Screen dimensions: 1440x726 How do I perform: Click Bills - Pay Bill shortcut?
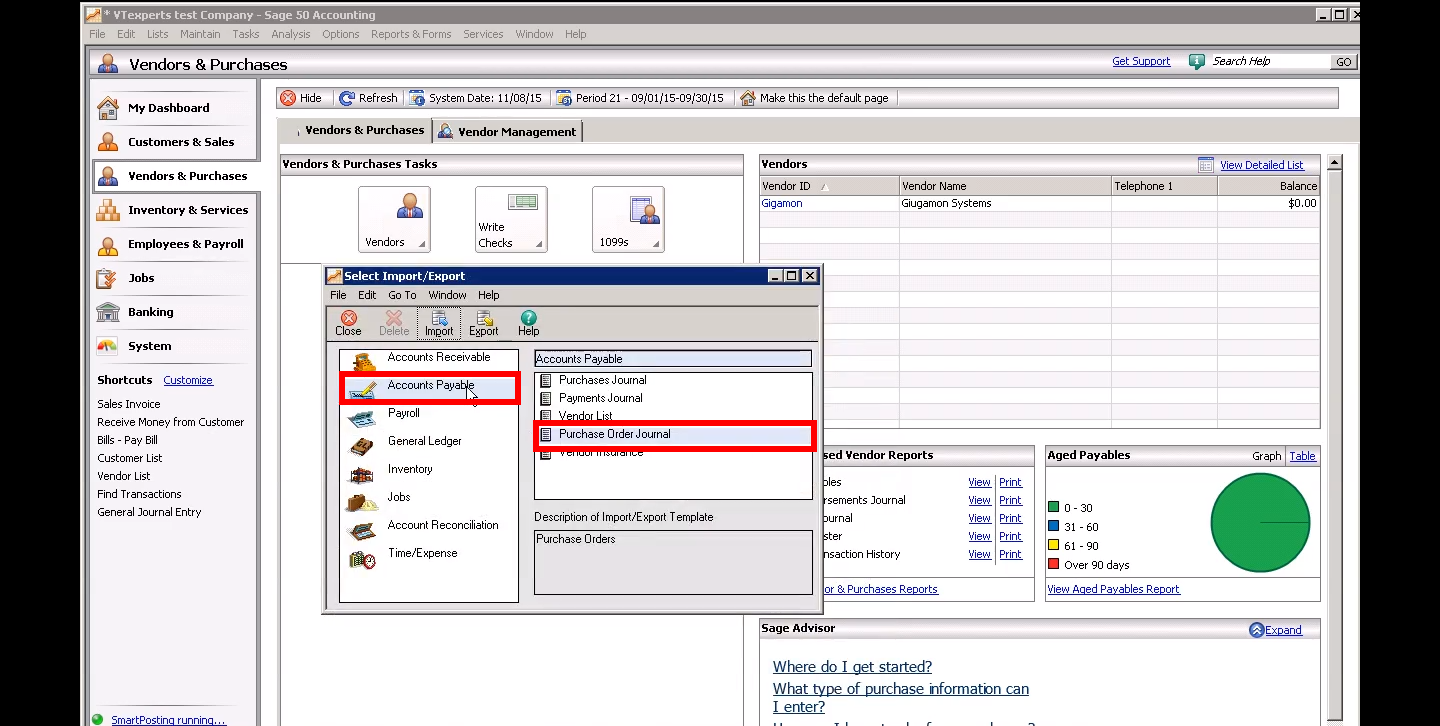128,440
